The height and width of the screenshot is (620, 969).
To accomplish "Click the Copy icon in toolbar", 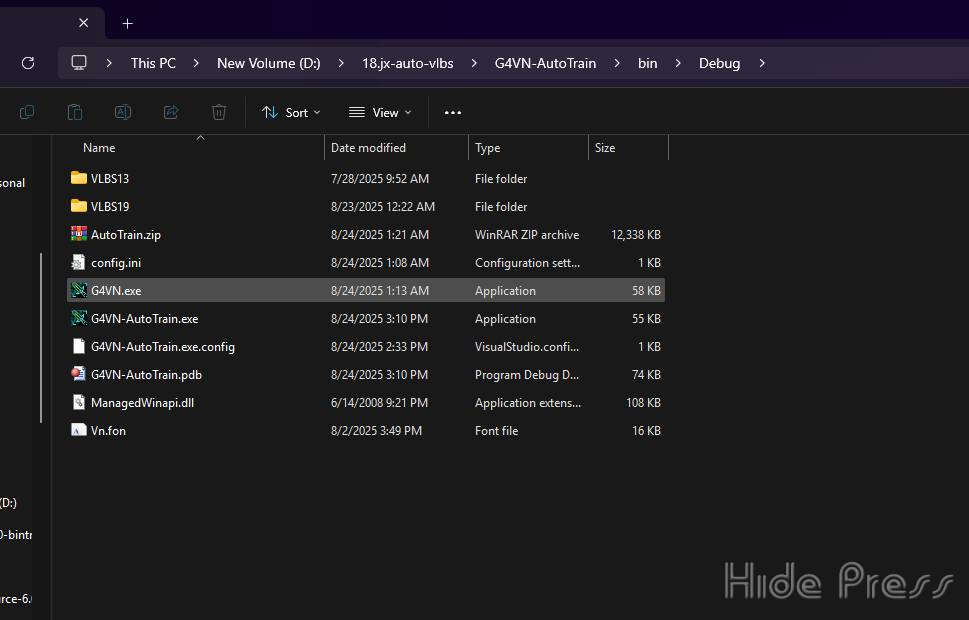I will pyautogui.click(x=27, y=112).
